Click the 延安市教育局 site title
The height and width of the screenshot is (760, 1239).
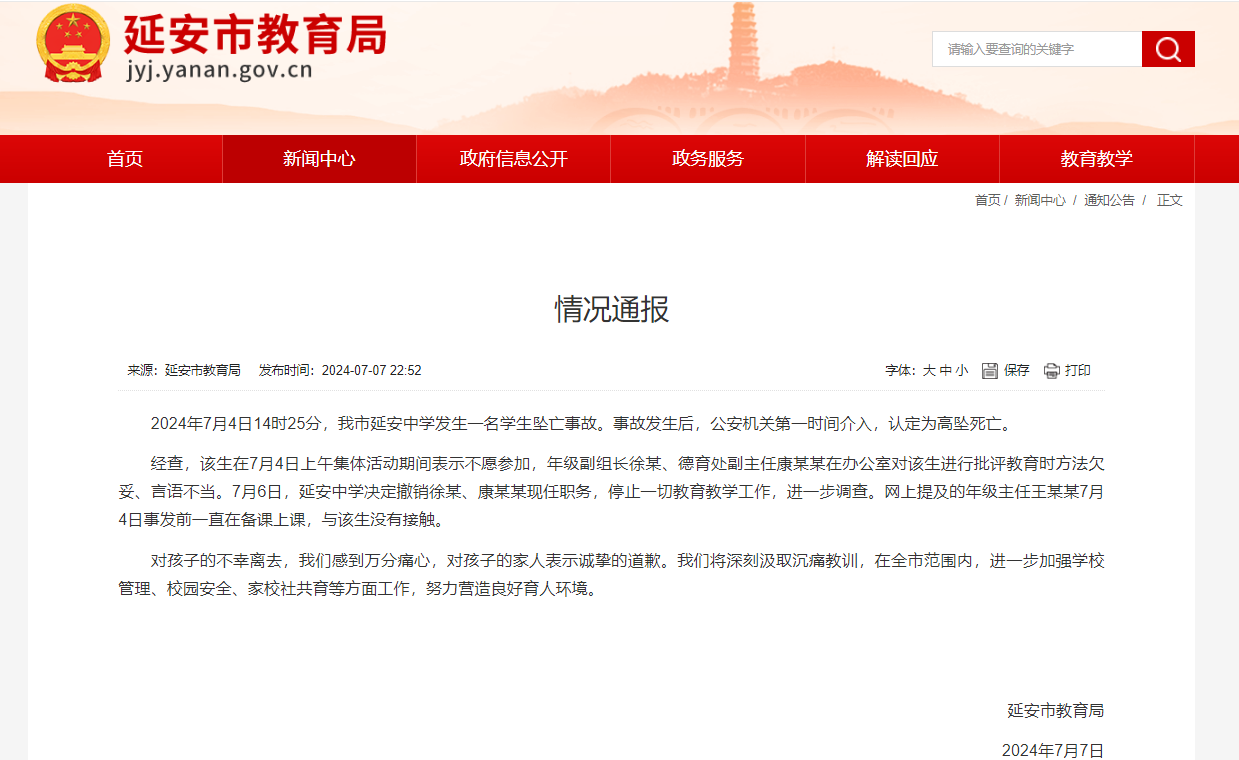255,35
